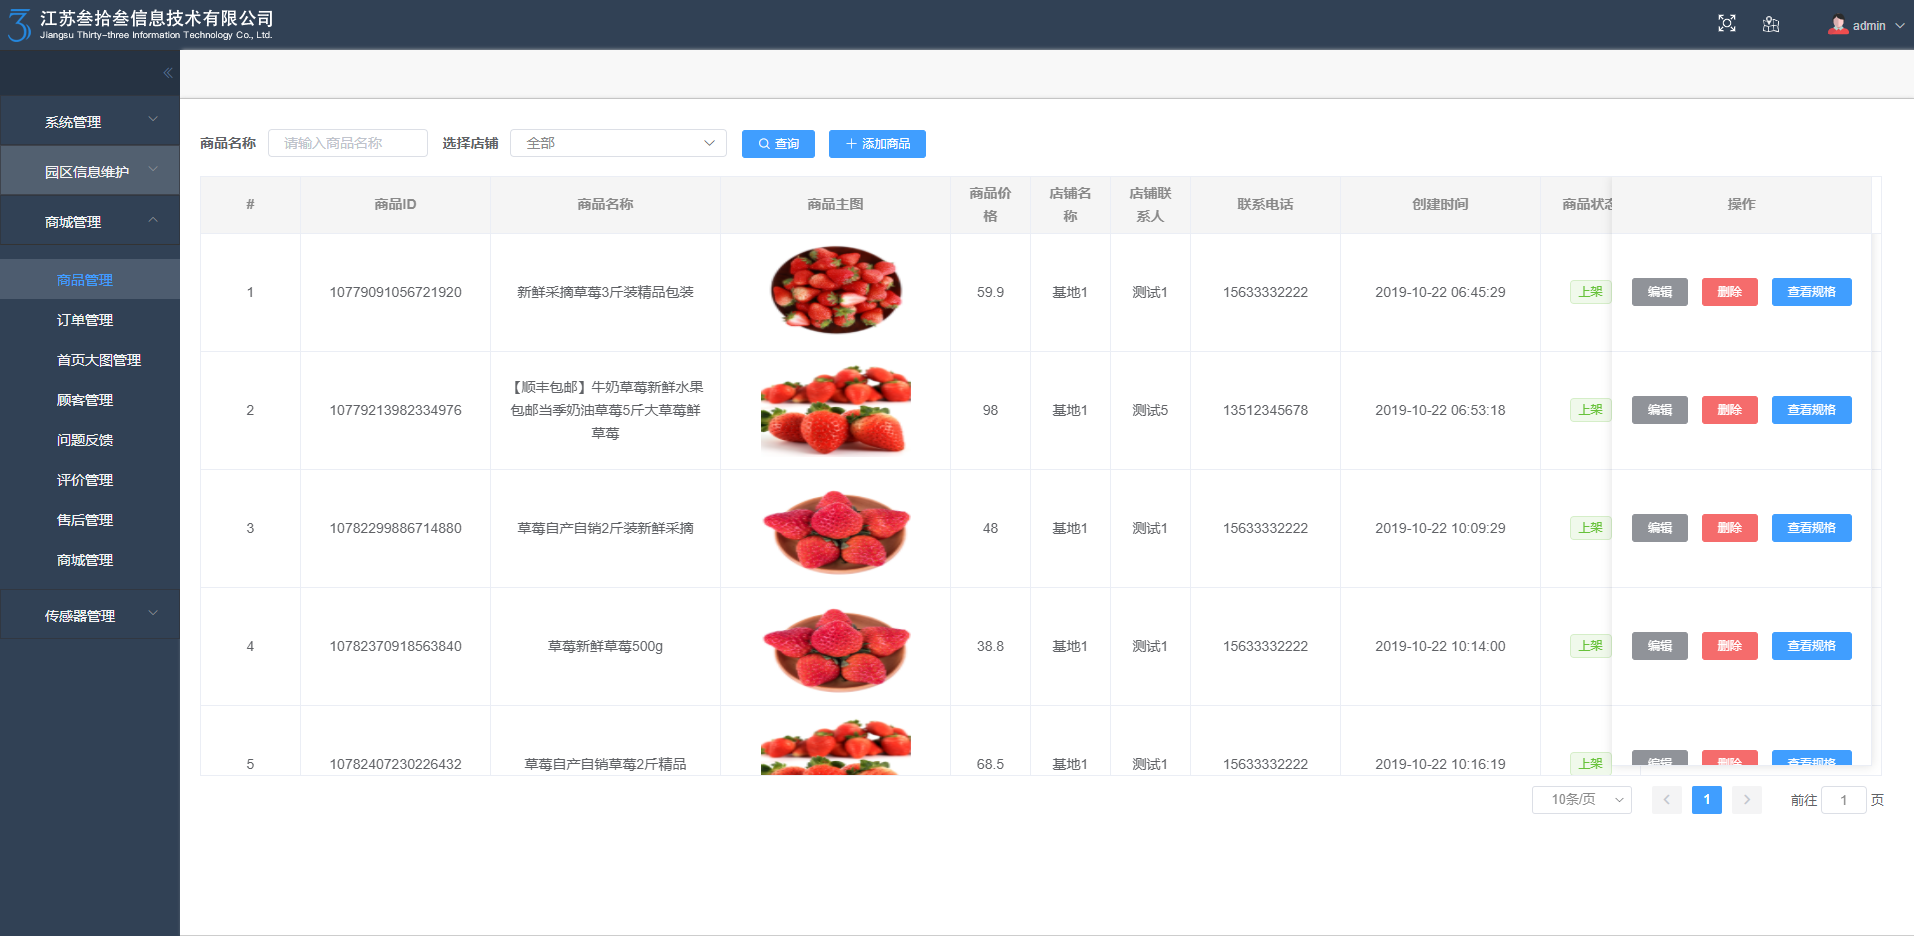Expand the 传感器管理 sidebar menu
The image size is (1914, 936).
coord(89,616)
